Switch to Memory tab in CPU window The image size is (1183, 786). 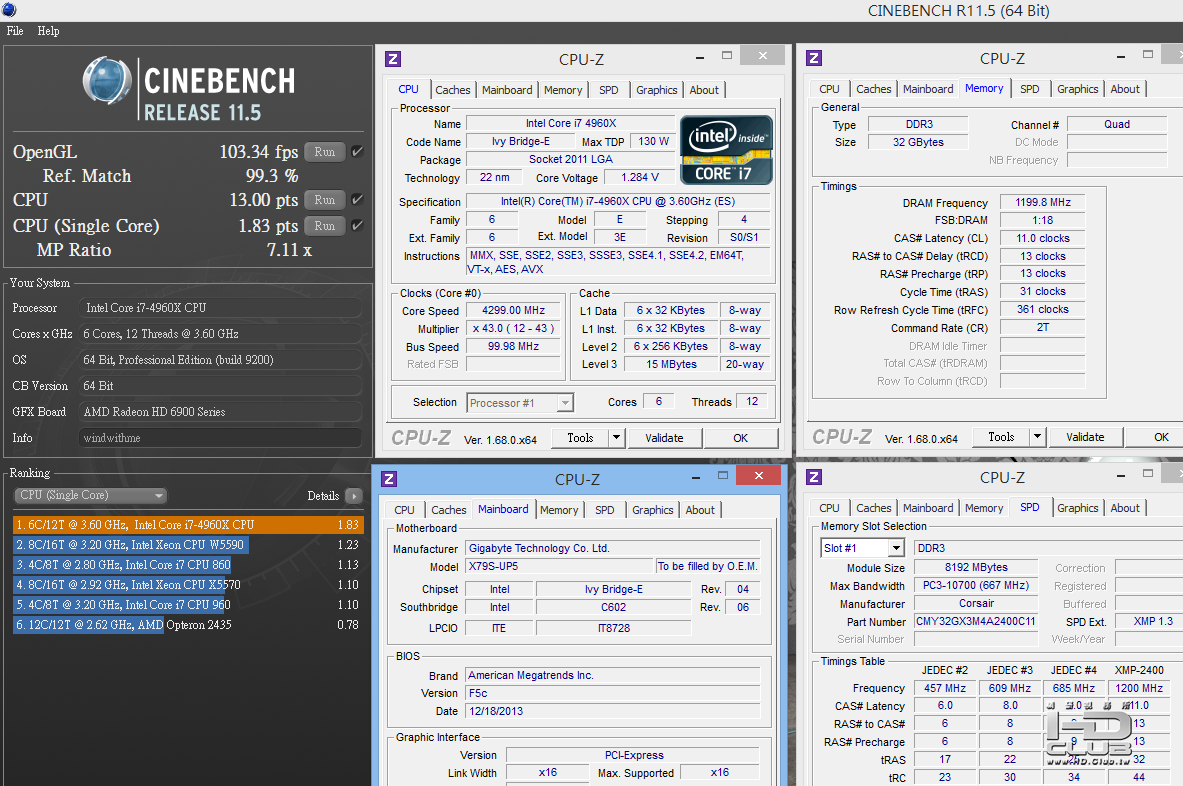pyautogui.click(x=563, y=90)
